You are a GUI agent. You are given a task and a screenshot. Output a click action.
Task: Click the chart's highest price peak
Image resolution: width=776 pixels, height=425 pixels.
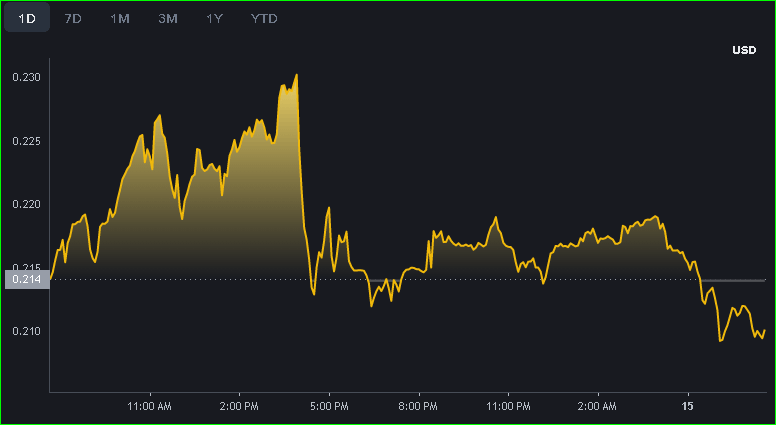point(296,75)
